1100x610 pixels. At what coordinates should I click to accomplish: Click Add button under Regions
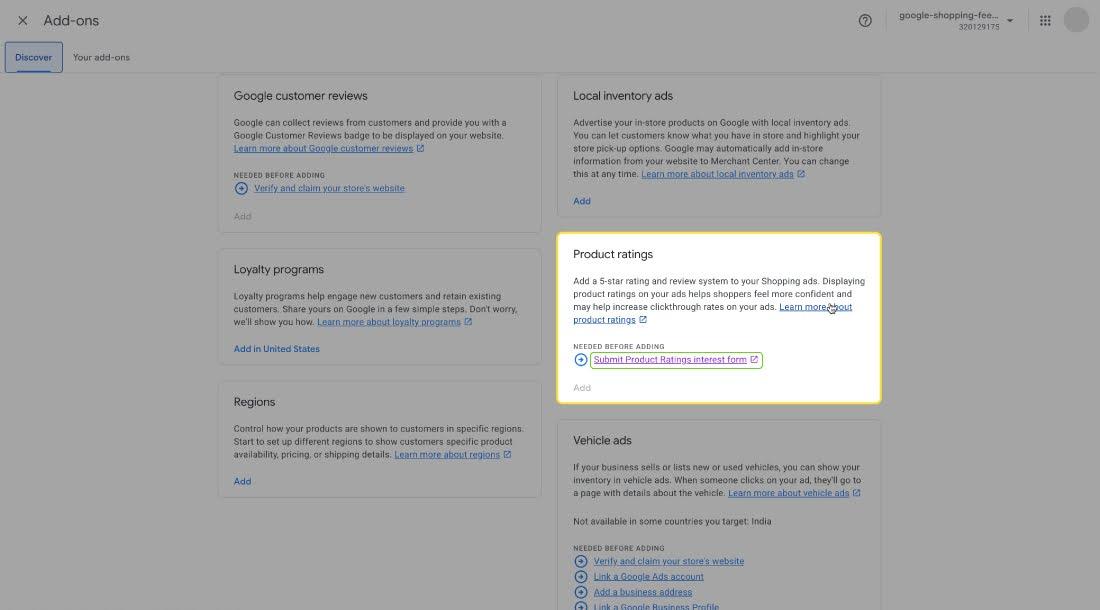(x=242, y=481)
